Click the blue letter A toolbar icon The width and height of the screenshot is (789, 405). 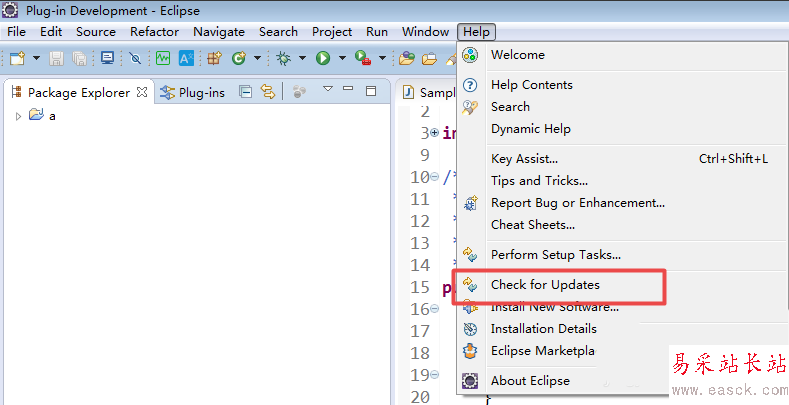186,58
